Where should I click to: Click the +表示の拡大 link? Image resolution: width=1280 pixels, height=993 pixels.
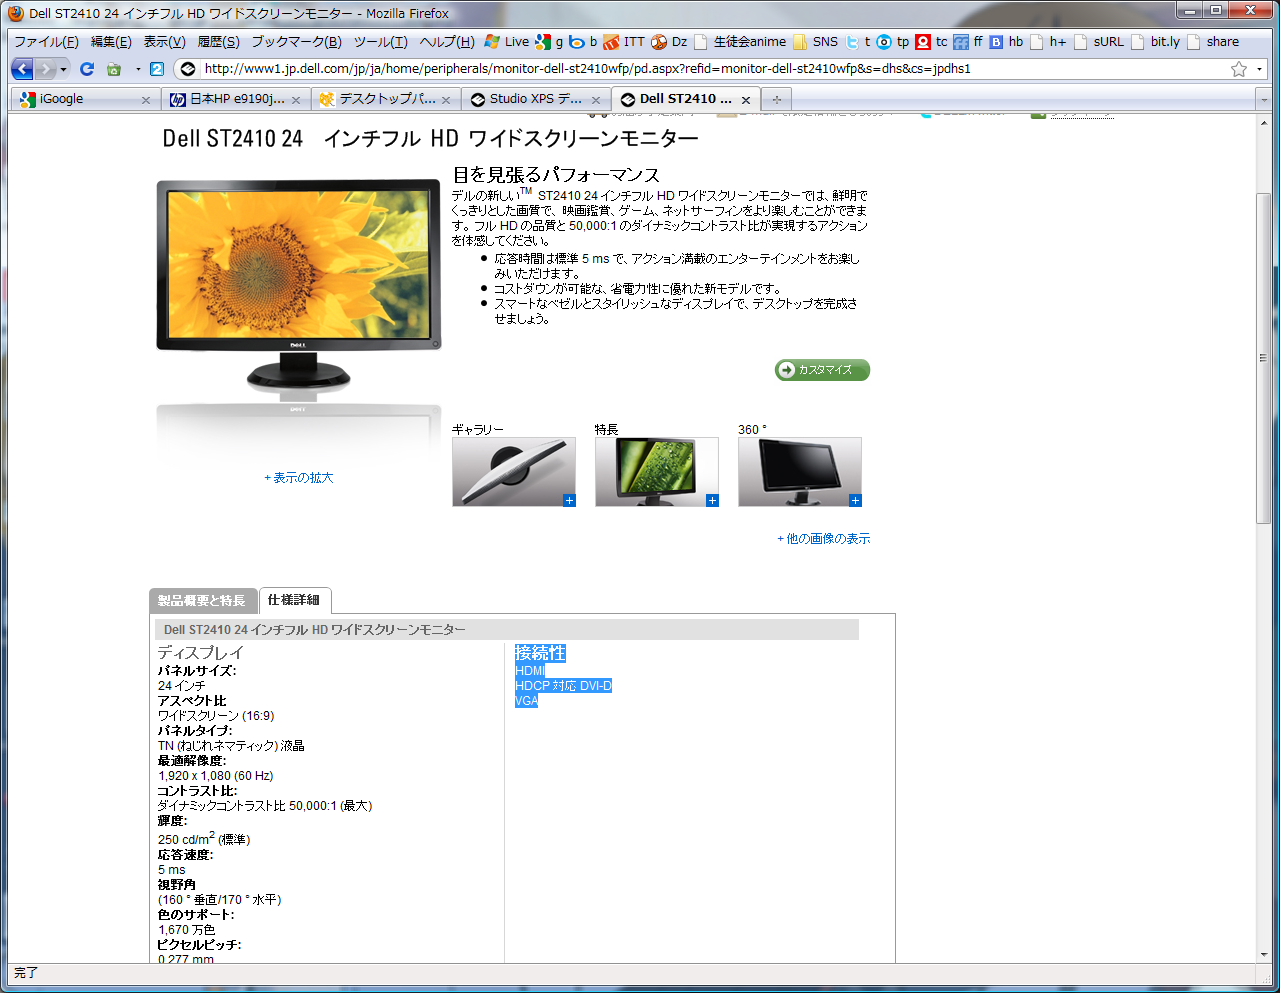tap(299, 478)
